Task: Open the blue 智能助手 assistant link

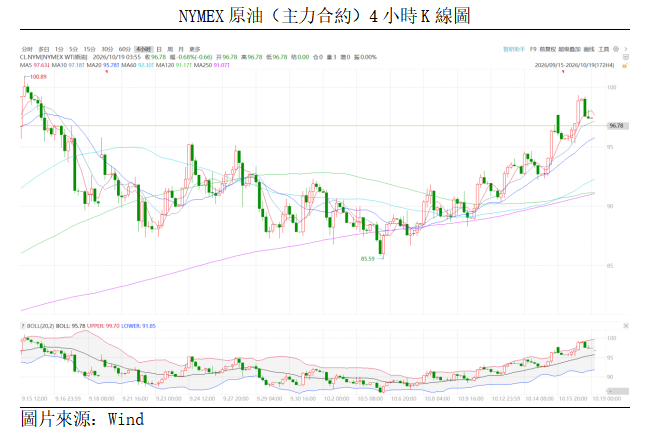Action: pyautogui.click(x=514, y=49)
